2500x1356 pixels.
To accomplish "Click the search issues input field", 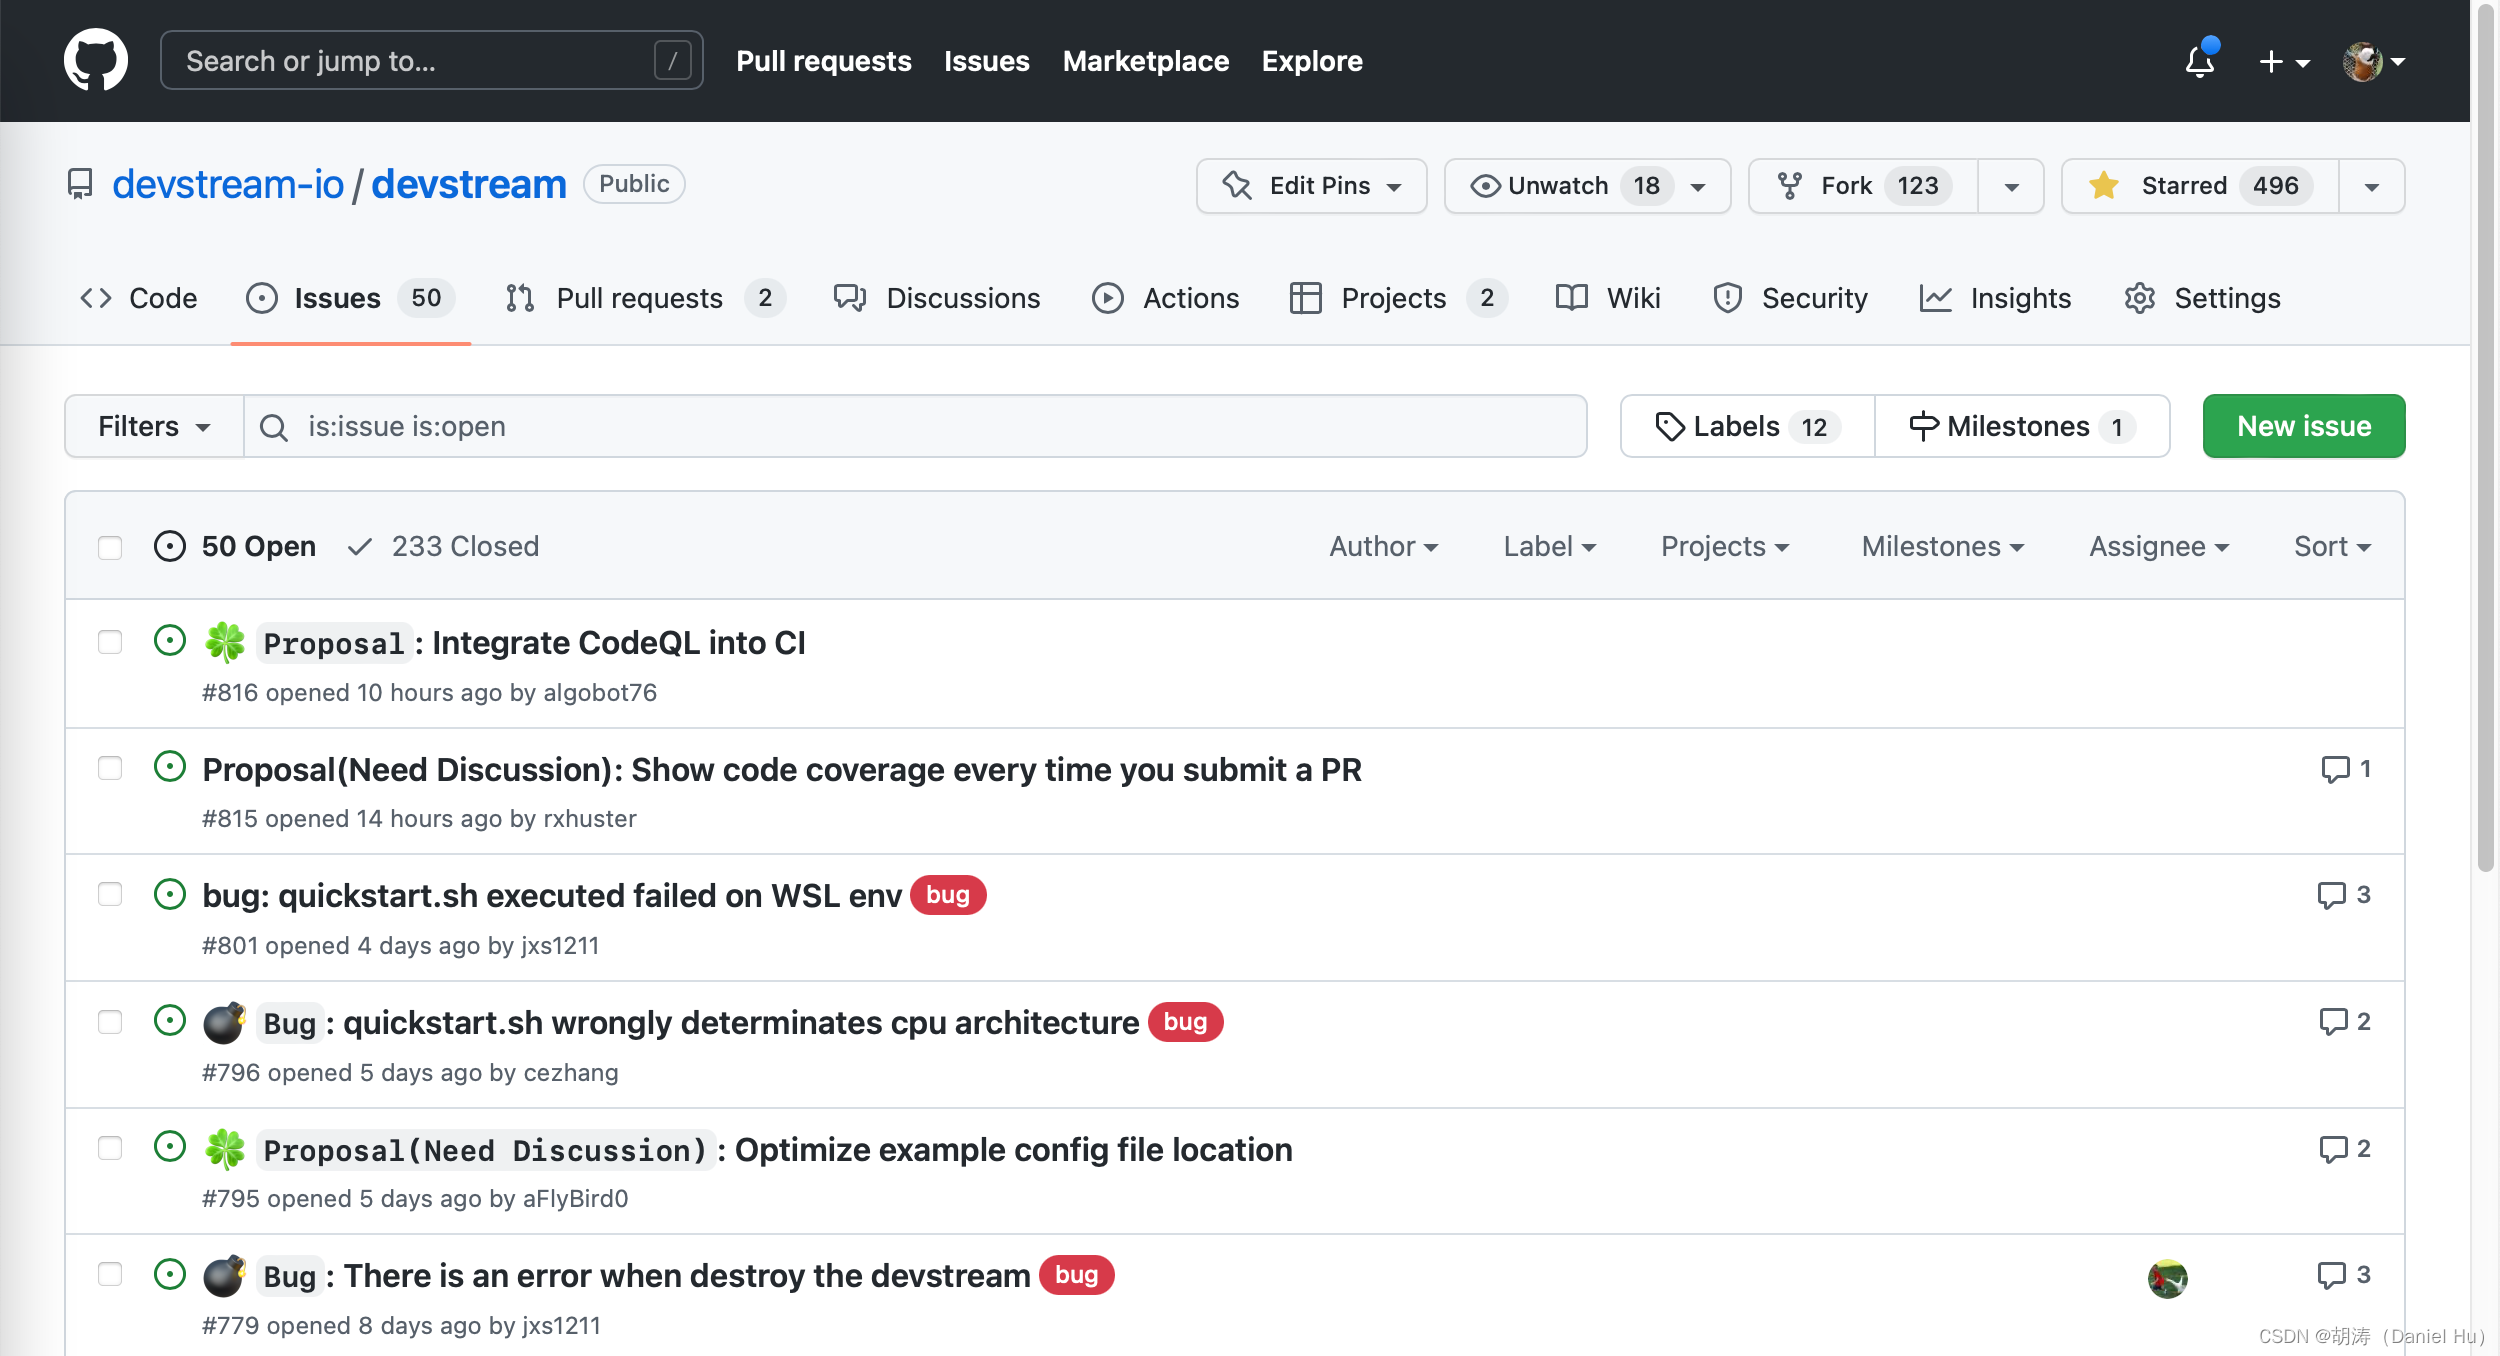I will 917,424.
